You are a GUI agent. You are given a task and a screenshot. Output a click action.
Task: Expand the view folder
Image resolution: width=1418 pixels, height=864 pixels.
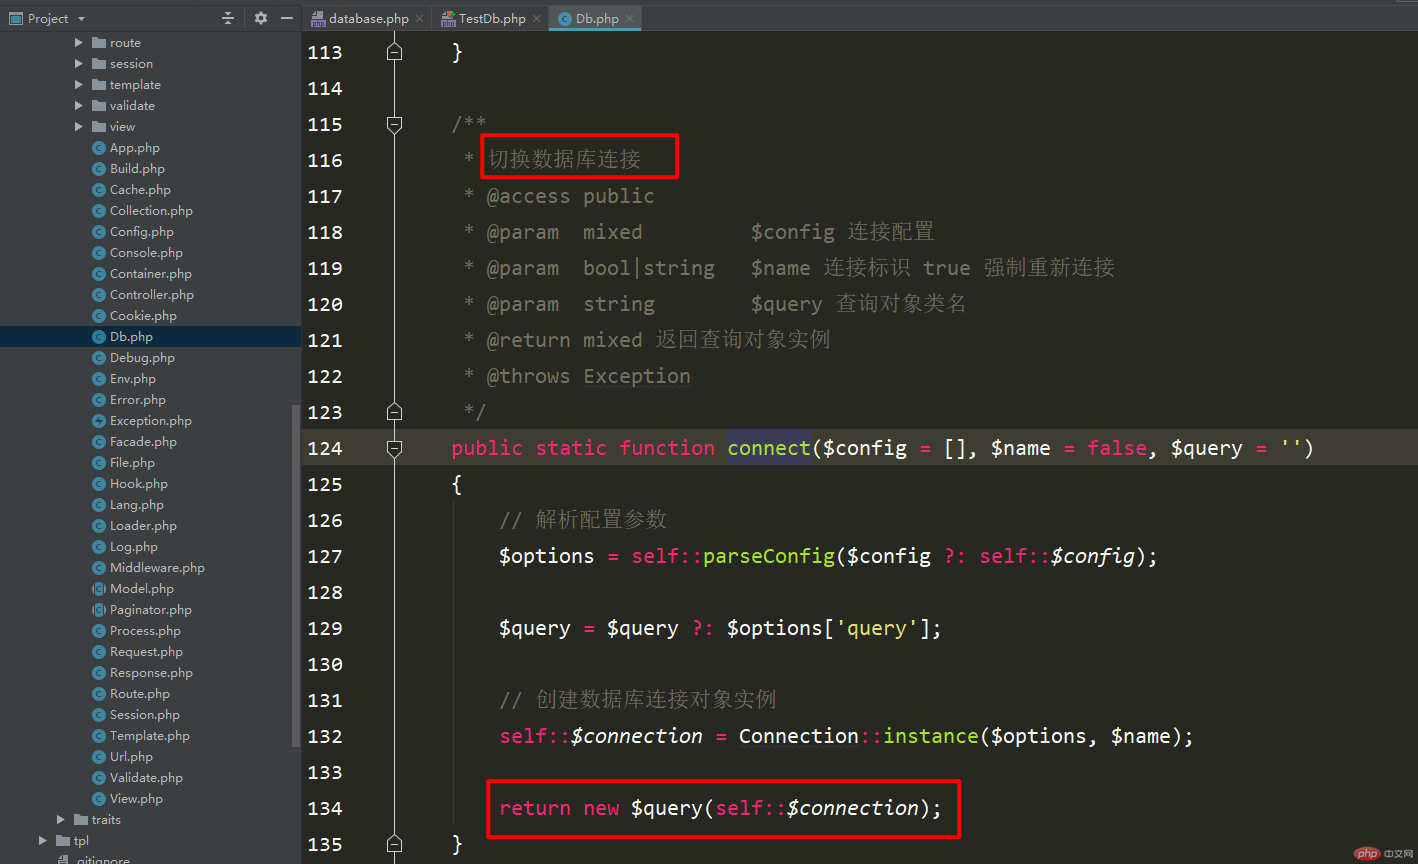79,127
